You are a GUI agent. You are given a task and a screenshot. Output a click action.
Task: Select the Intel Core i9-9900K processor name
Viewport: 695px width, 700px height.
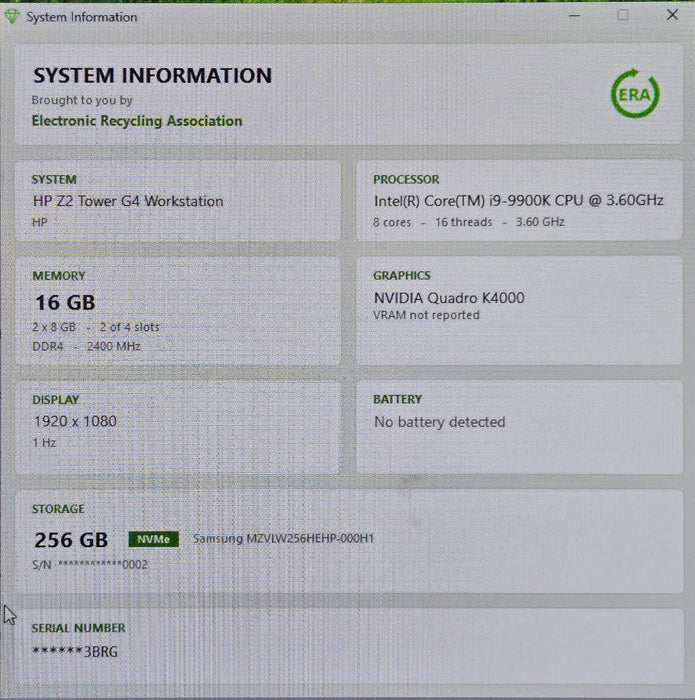coord(519,200)
